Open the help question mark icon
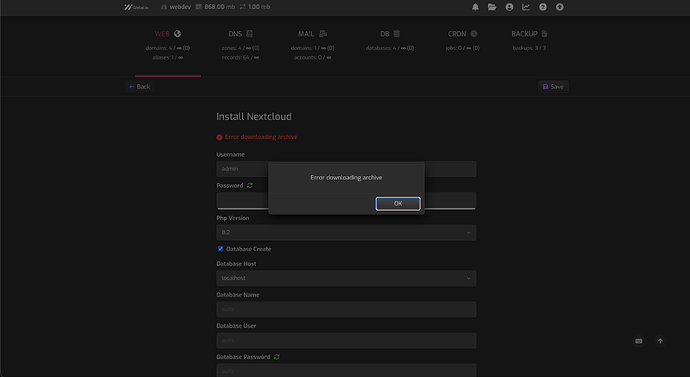Screen dimensions: 690x377 pos(543,7)
